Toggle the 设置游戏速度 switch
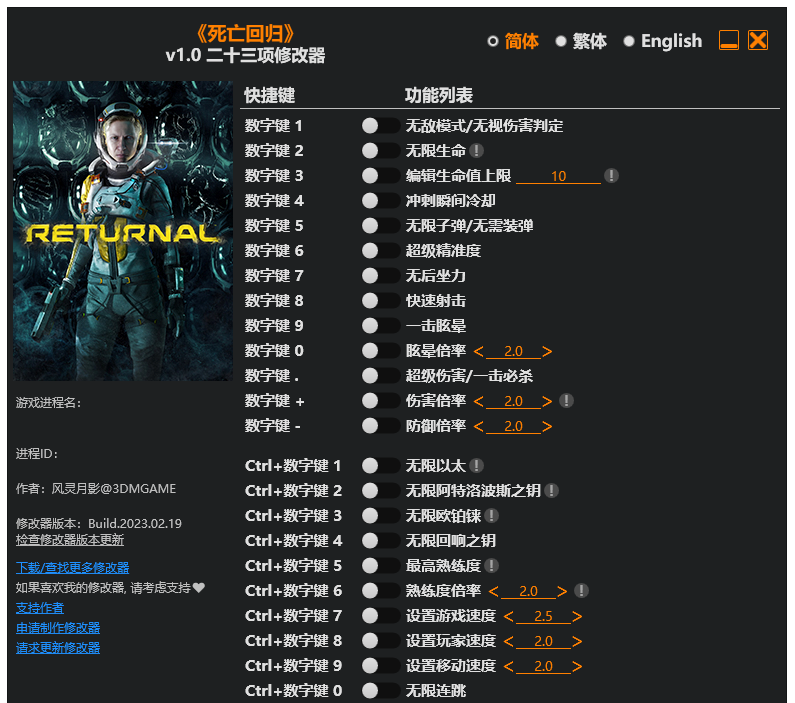Viewport: 795px width, 703px height. (381, 615)
